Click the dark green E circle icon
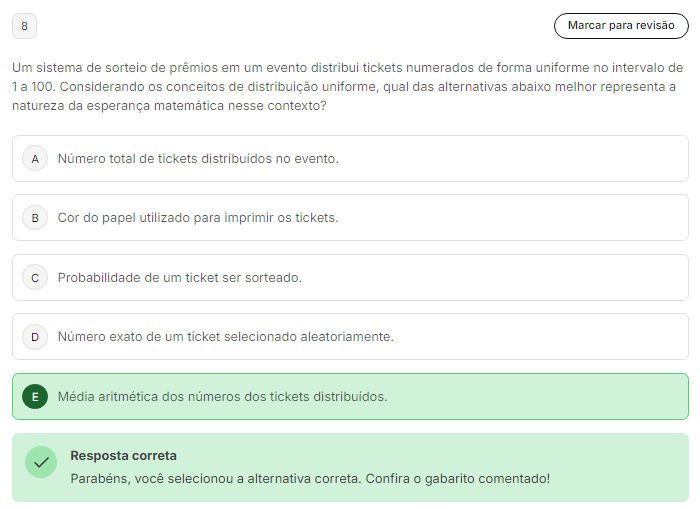This screenshot has height=509, width=700. coord(35,397)
